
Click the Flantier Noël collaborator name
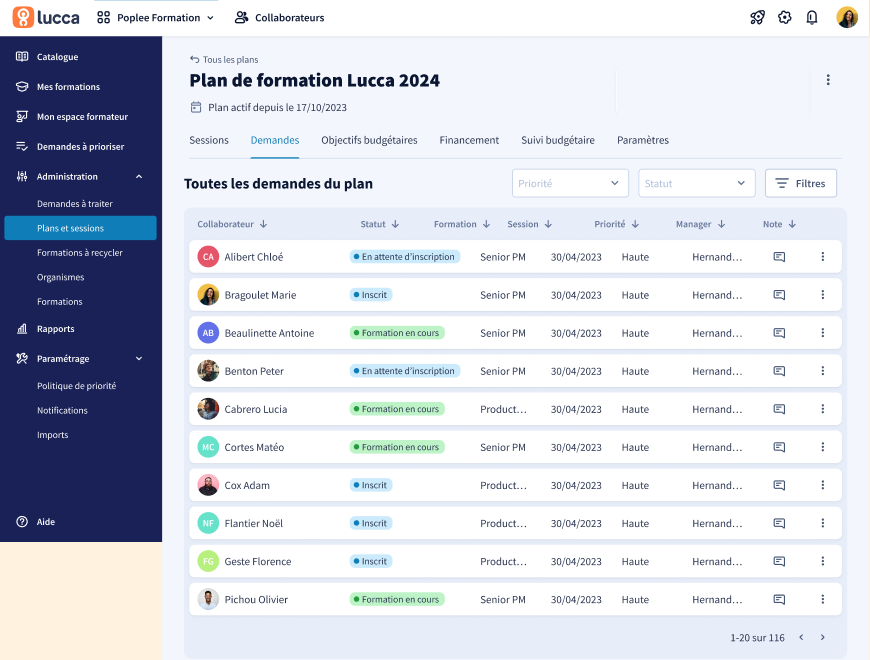[x=254, y=524]
